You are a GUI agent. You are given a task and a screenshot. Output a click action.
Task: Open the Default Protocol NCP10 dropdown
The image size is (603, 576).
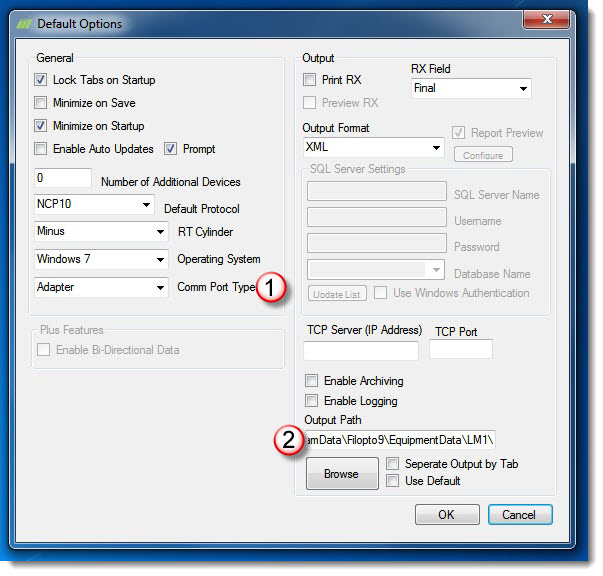pos(94,204)
